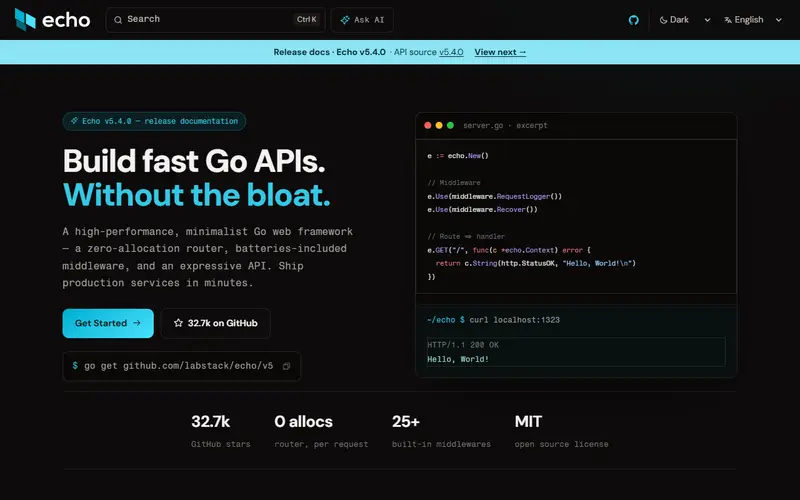Click the Build fast Go APIs. heading

click(x=194, y=161)
